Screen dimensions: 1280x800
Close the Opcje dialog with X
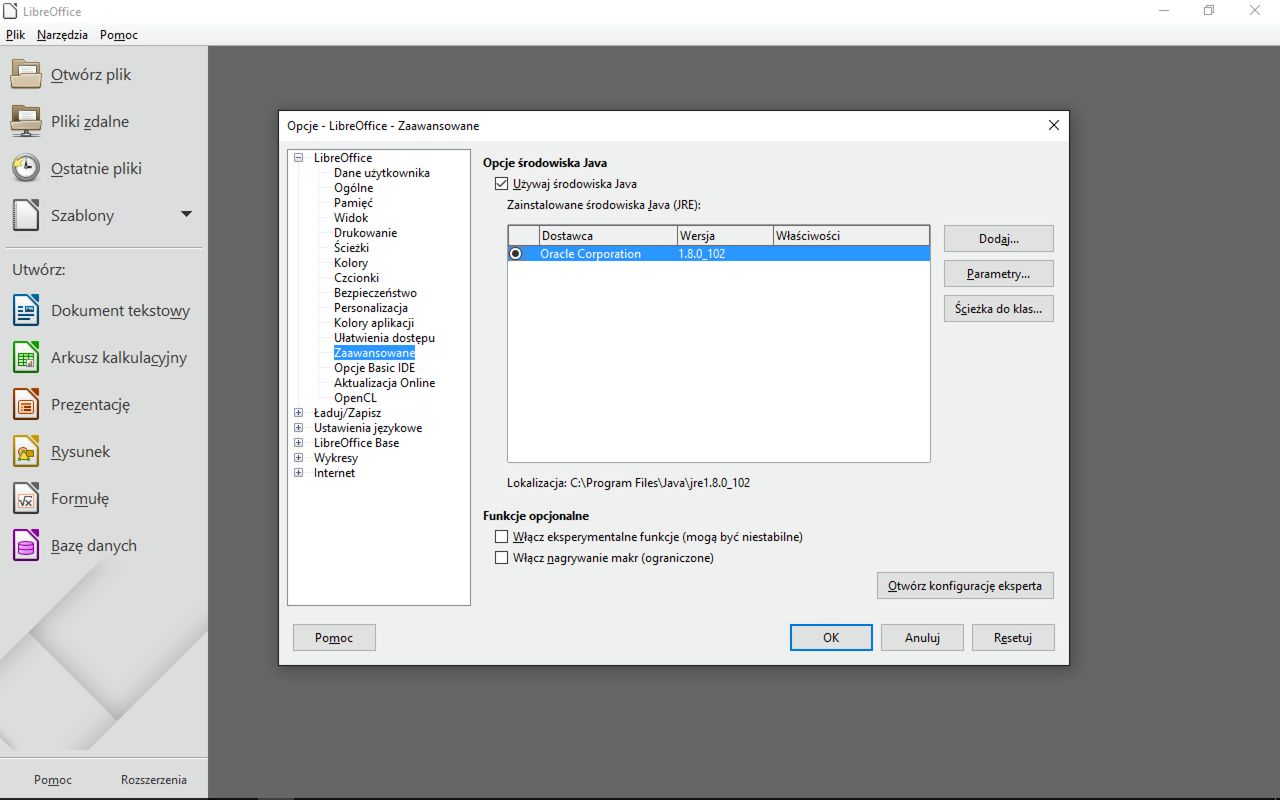[x=1053, y=125]
